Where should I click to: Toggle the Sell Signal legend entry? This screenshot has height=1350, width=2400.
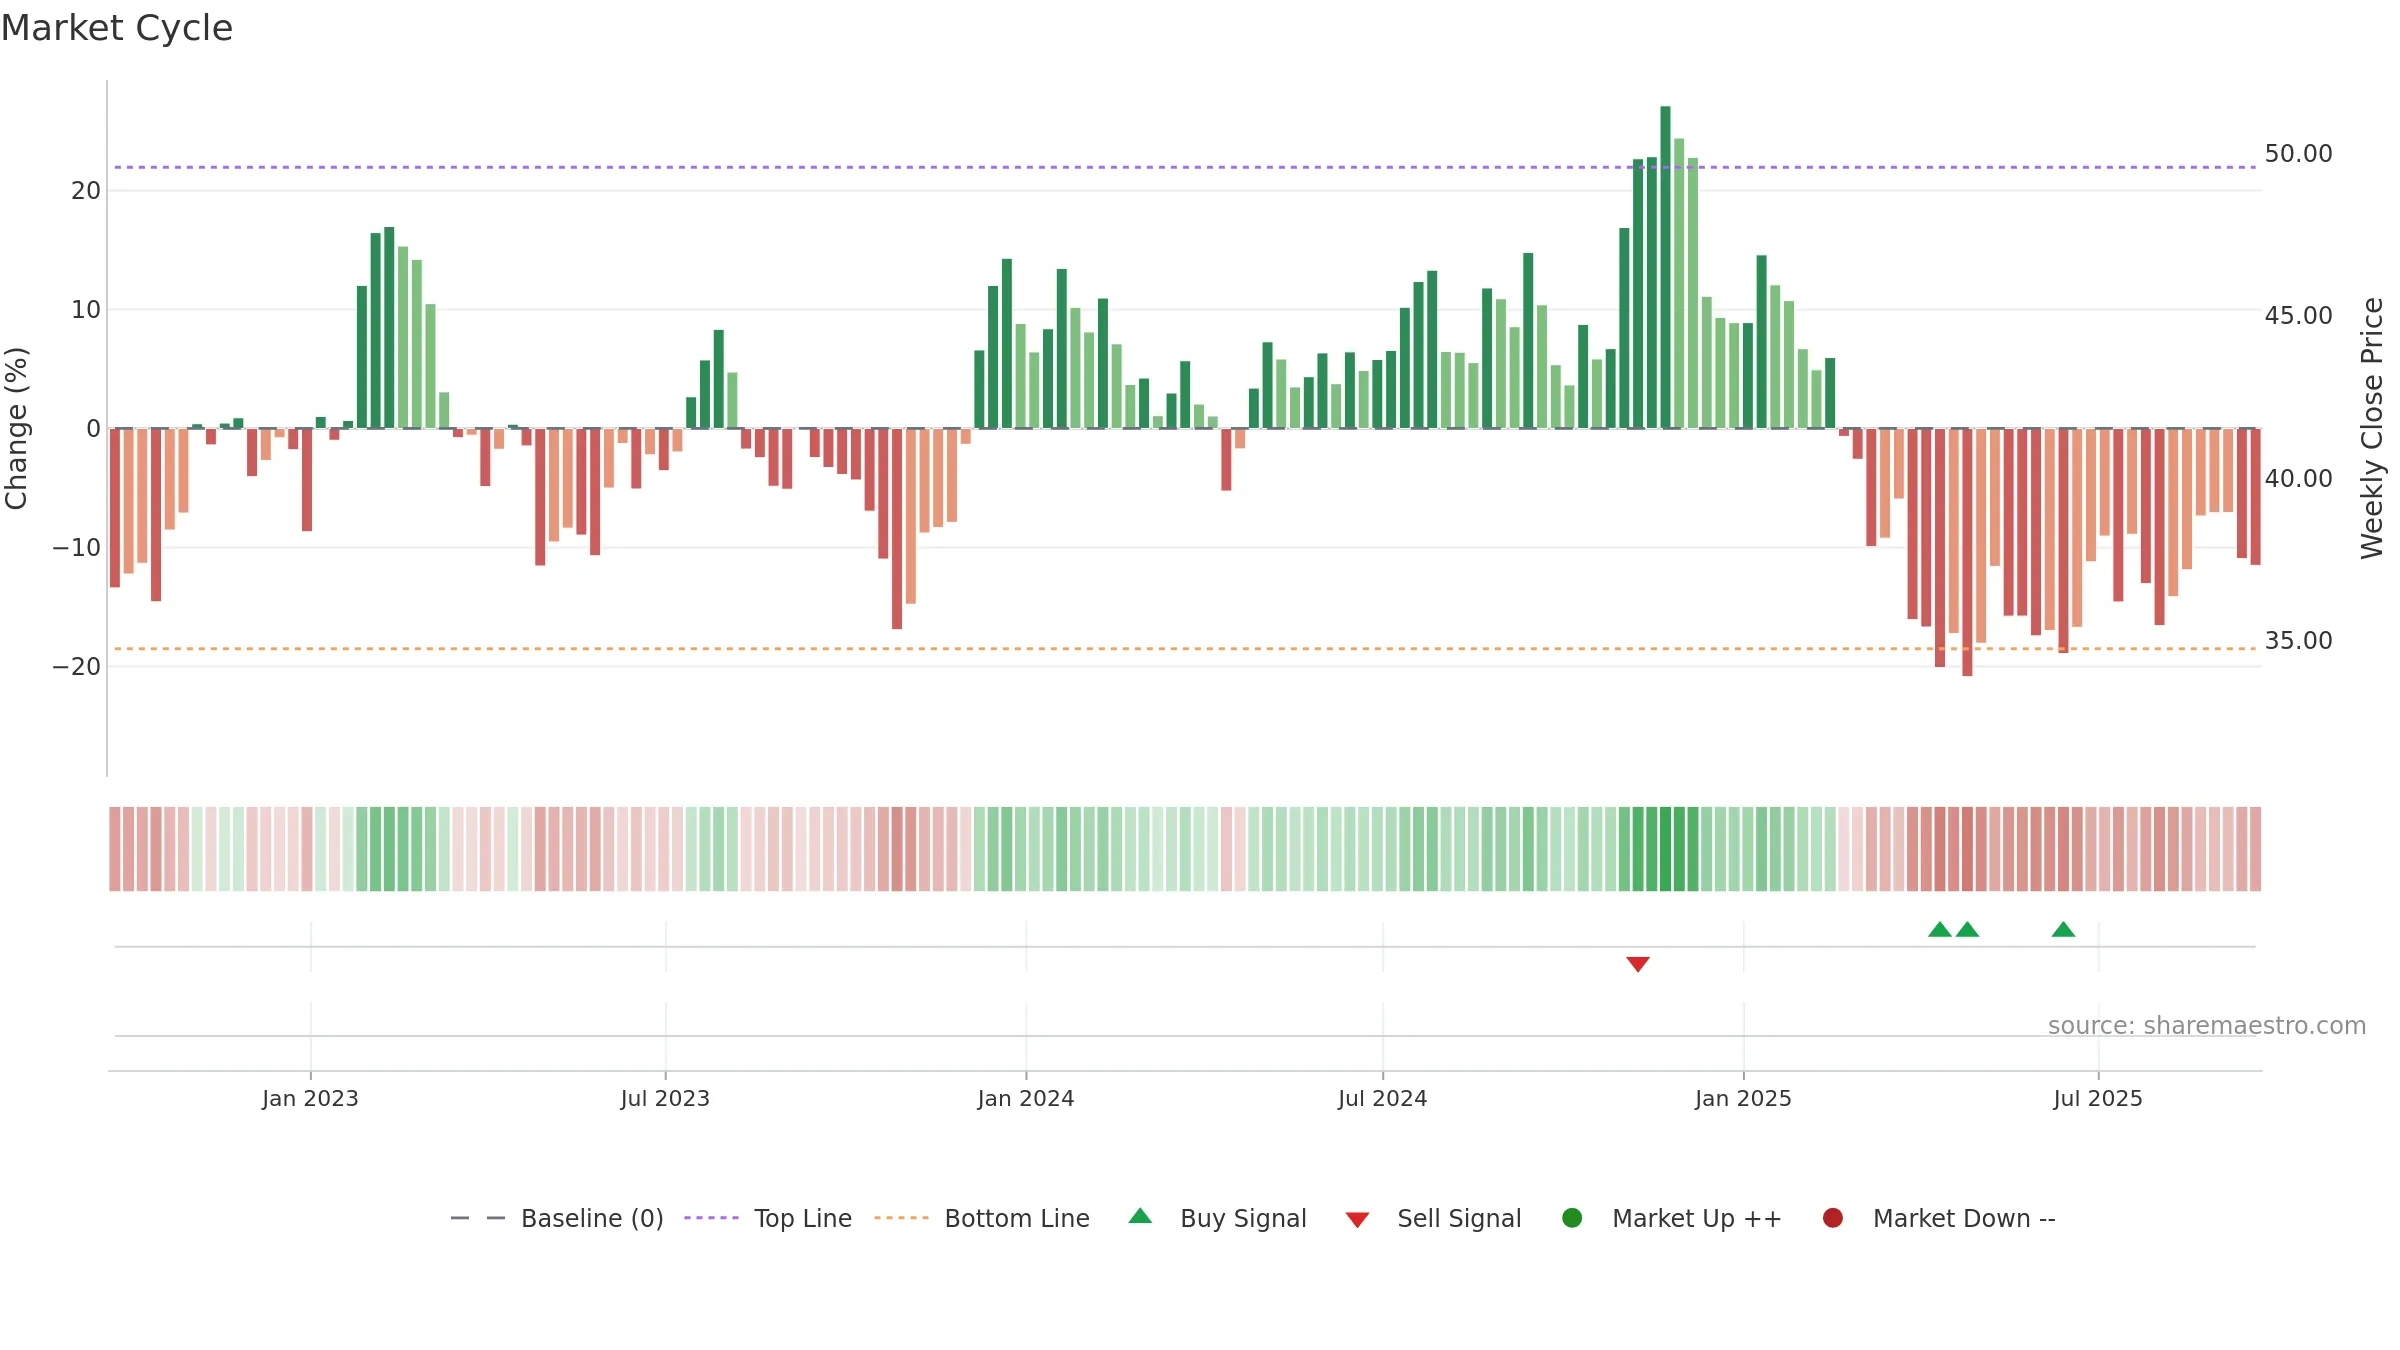1433,1218
